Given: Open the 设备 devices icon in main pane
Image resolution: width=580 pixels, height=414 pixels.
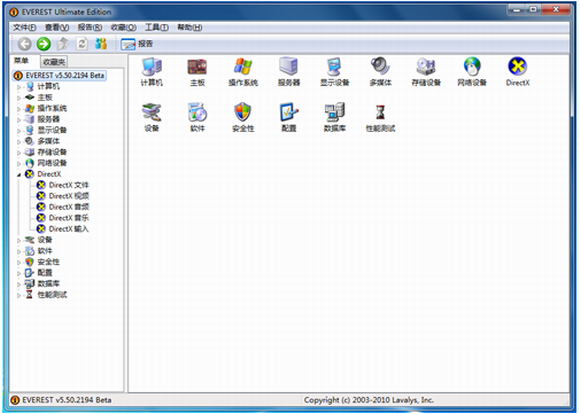Looking at the screenshot, I should (x=152, y=118).
